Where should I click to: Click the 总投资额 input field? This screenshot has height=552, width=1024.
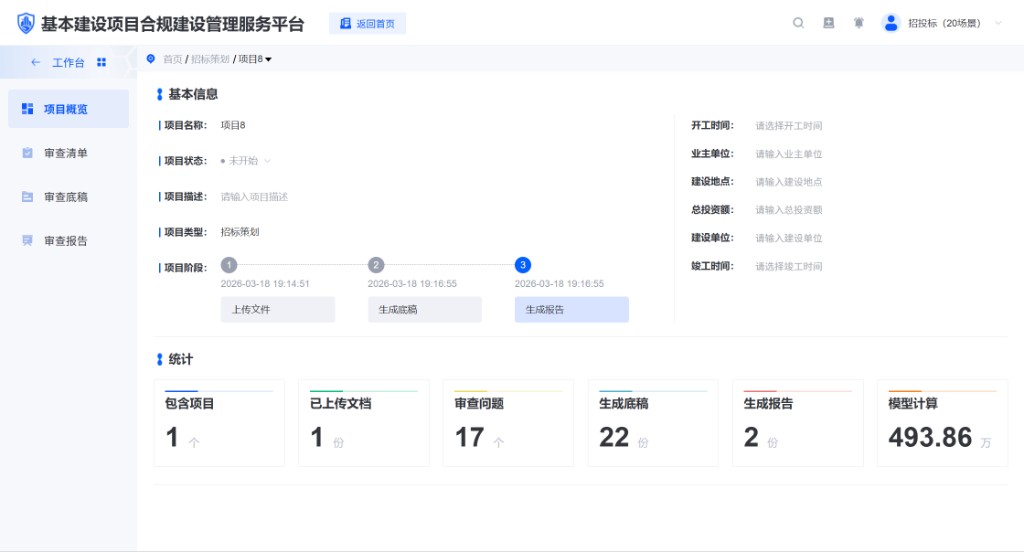[x=788, y=210]
